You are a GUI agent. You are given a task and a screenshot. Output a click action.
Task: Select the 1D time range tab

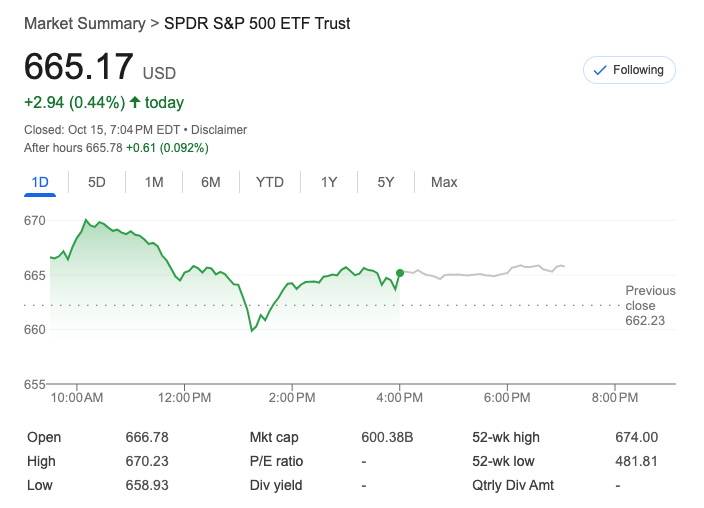tap(40, 182)
